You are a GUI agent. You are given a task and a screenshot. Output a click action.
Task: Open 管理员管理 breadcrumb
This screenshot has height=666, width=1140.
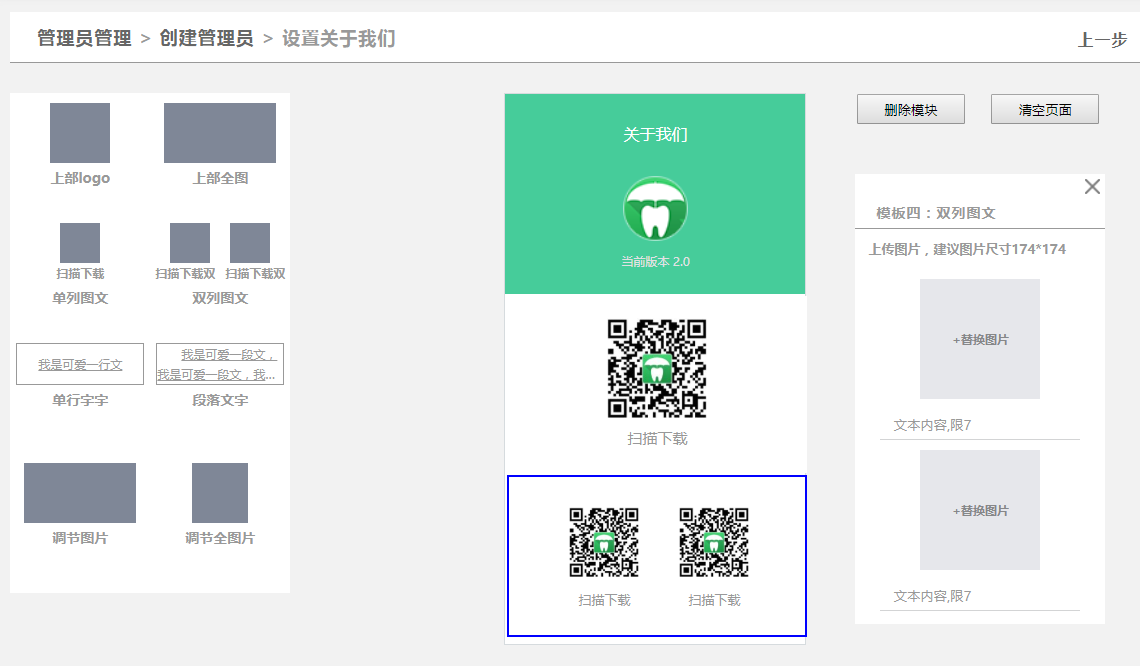pyautogui.click(x=84, y=38)
